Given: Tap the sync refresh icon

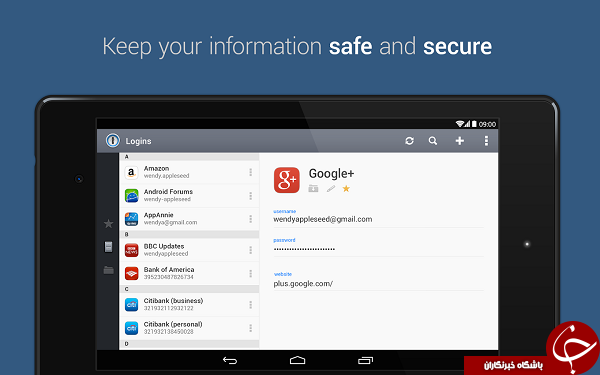Looking at the screenshot, I should (x=409, y=141).
